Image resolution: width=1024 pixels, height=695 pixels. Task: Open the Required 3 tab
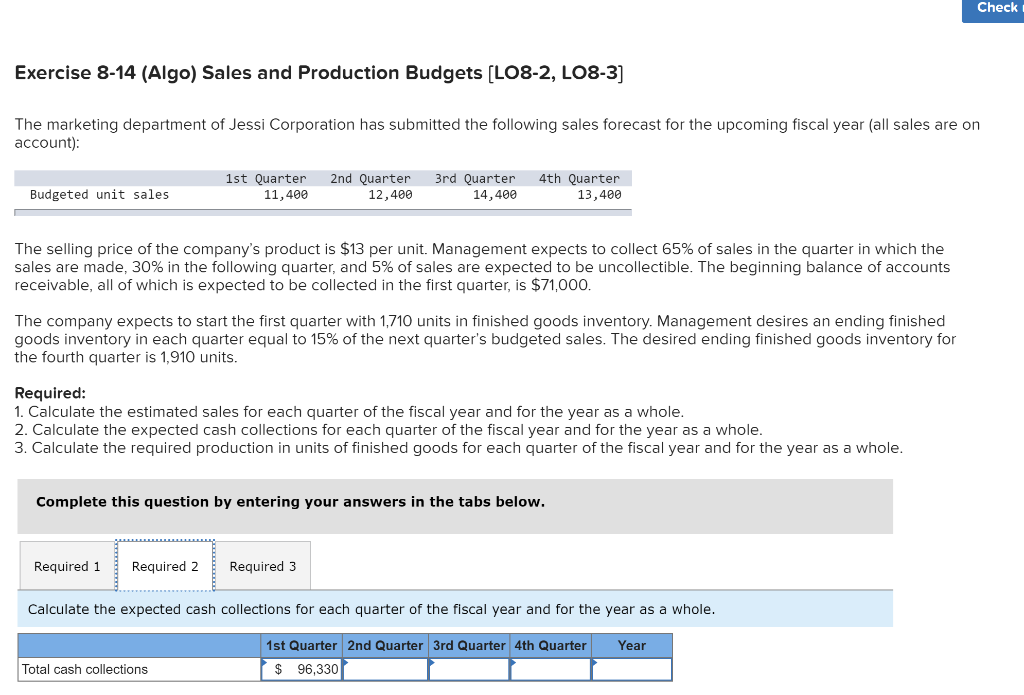pyautogui.click(x=262, y=565)
